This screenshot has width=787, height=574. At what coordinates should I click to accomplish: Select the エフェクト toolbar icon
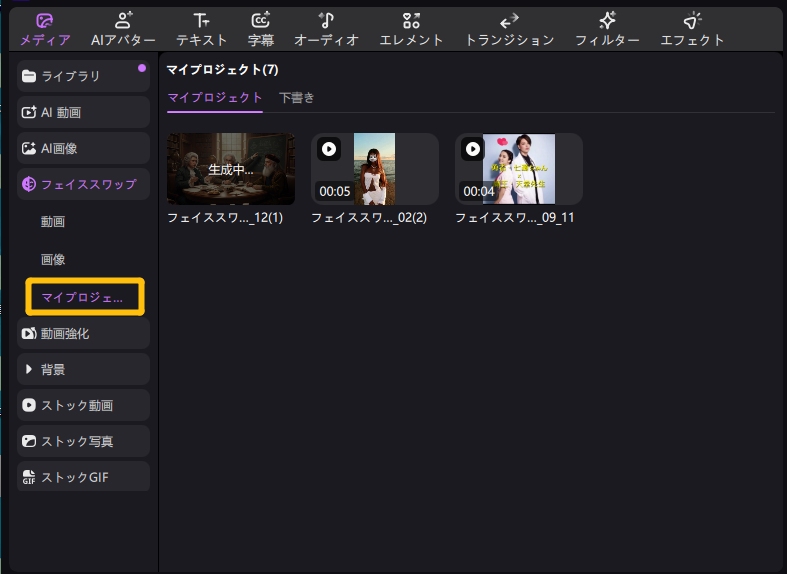pos(692,21)
